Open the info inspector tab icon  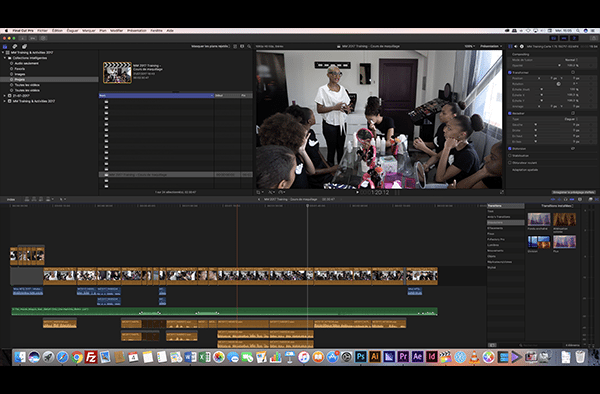[522, 46]
